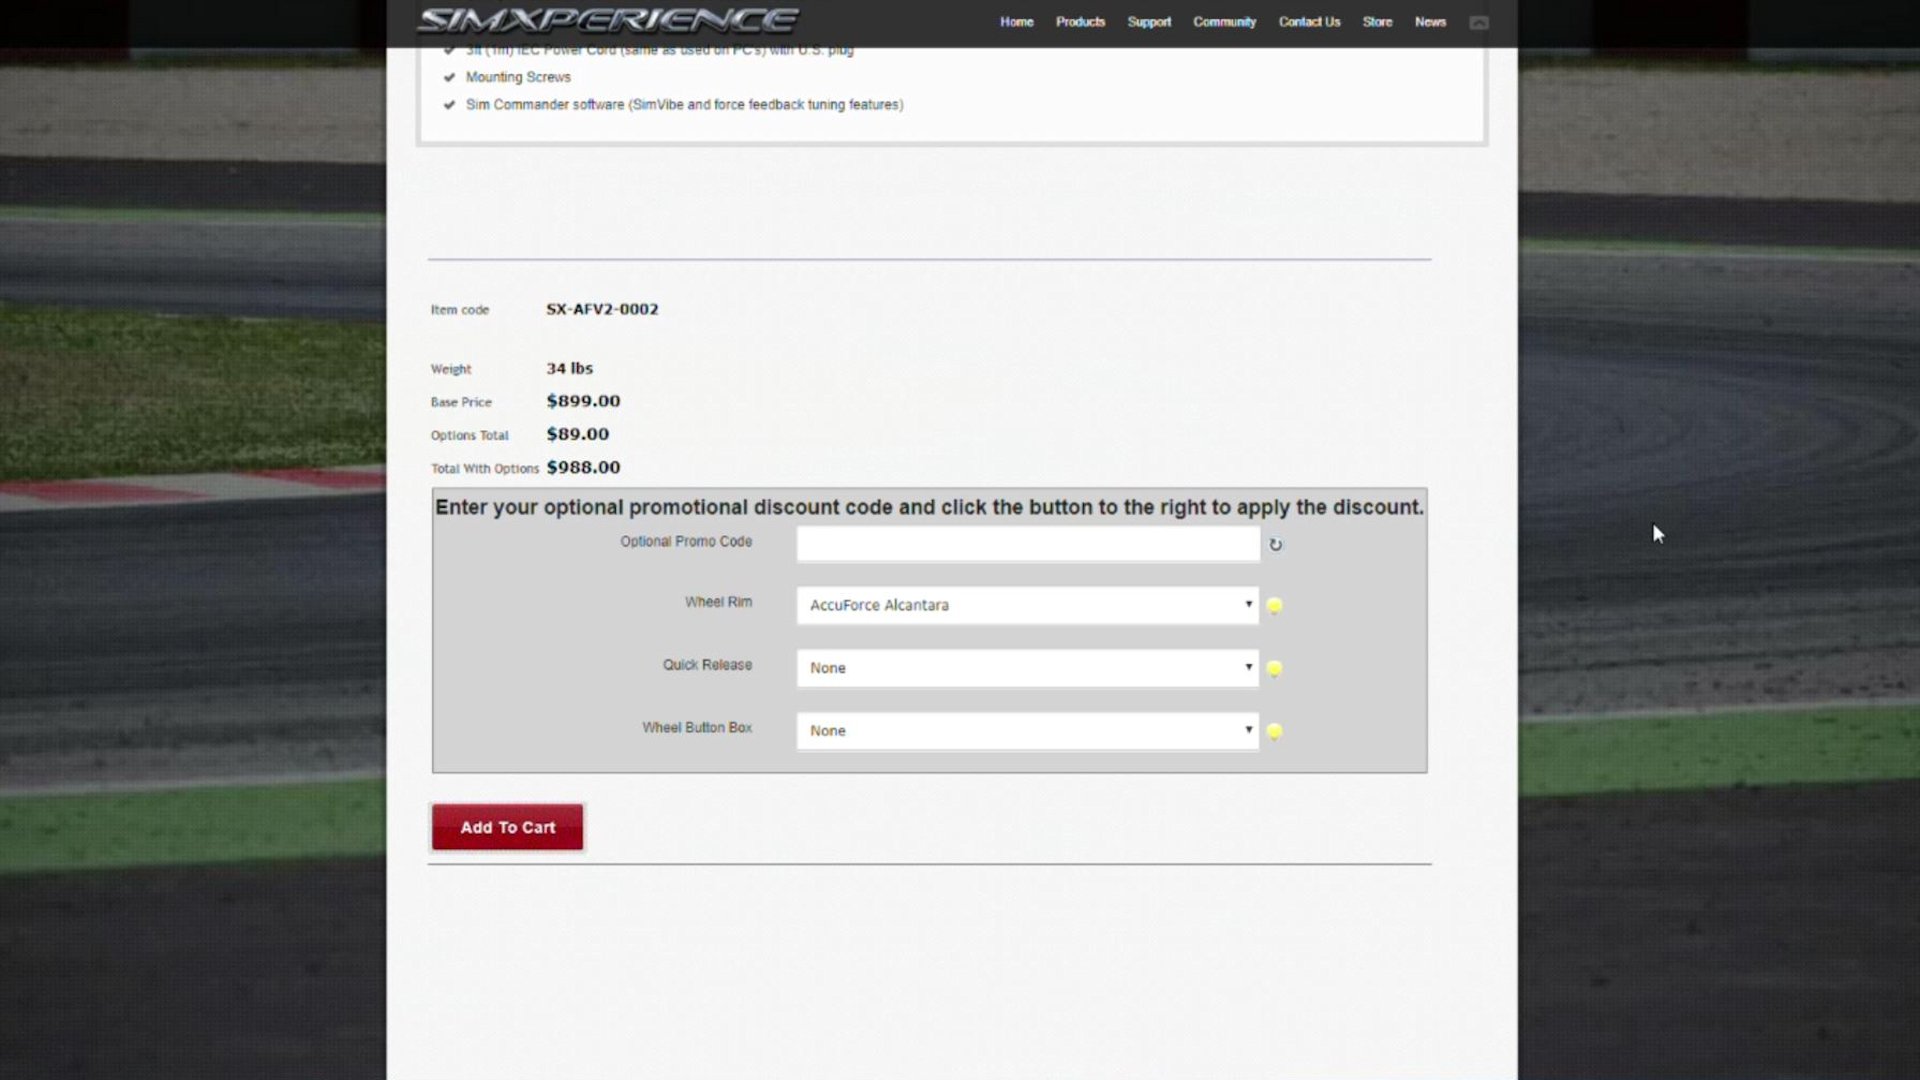This screenshot has height=1080, width=1920.
Task: Open the News menu item
Action: pos(1430,22)
